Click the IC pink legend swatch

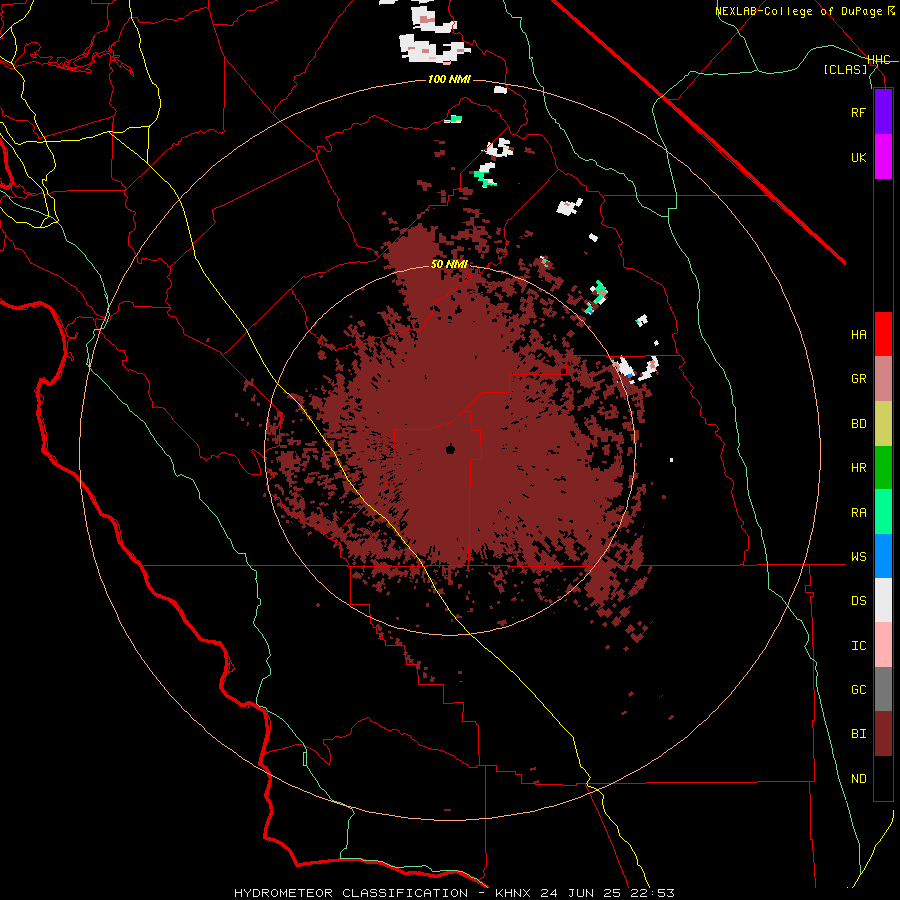tap(883, 645)
